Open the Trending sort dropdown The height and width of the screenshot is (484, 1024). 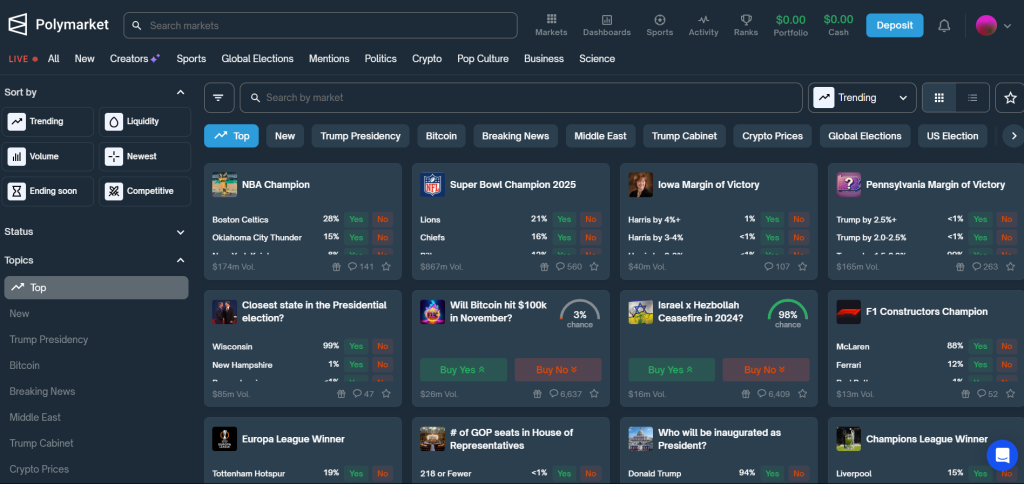coord(862,98)
